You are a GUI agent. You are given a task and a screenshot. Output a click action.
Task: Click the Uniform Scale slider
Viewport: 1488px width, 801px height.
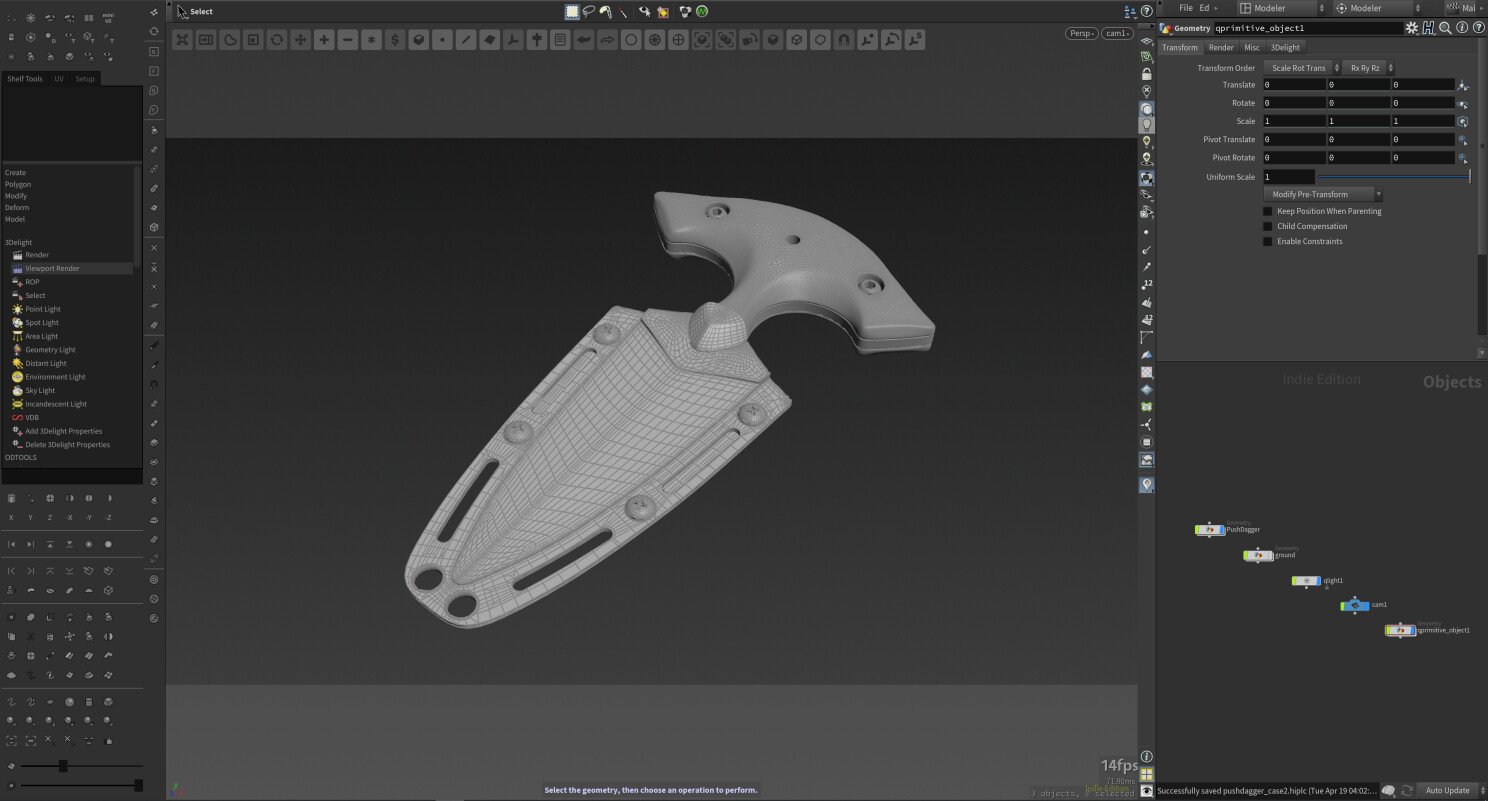pyautogui.click(x=1393, y=177)
